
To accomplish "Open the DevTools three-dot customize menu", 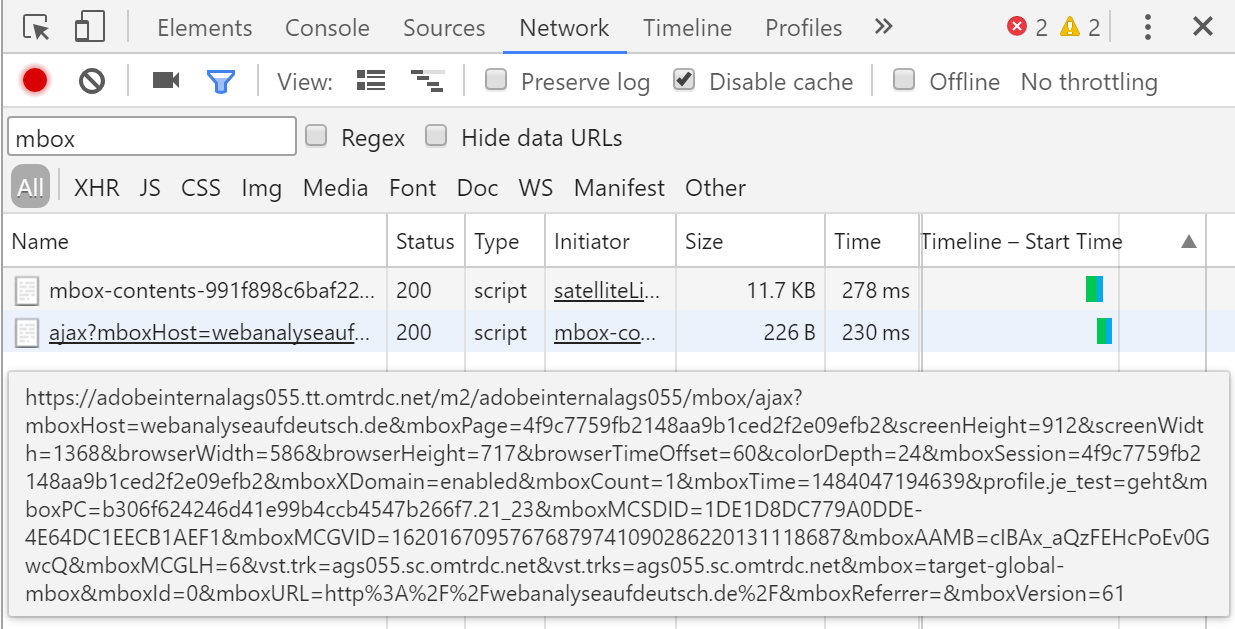I will point(1147,27).
